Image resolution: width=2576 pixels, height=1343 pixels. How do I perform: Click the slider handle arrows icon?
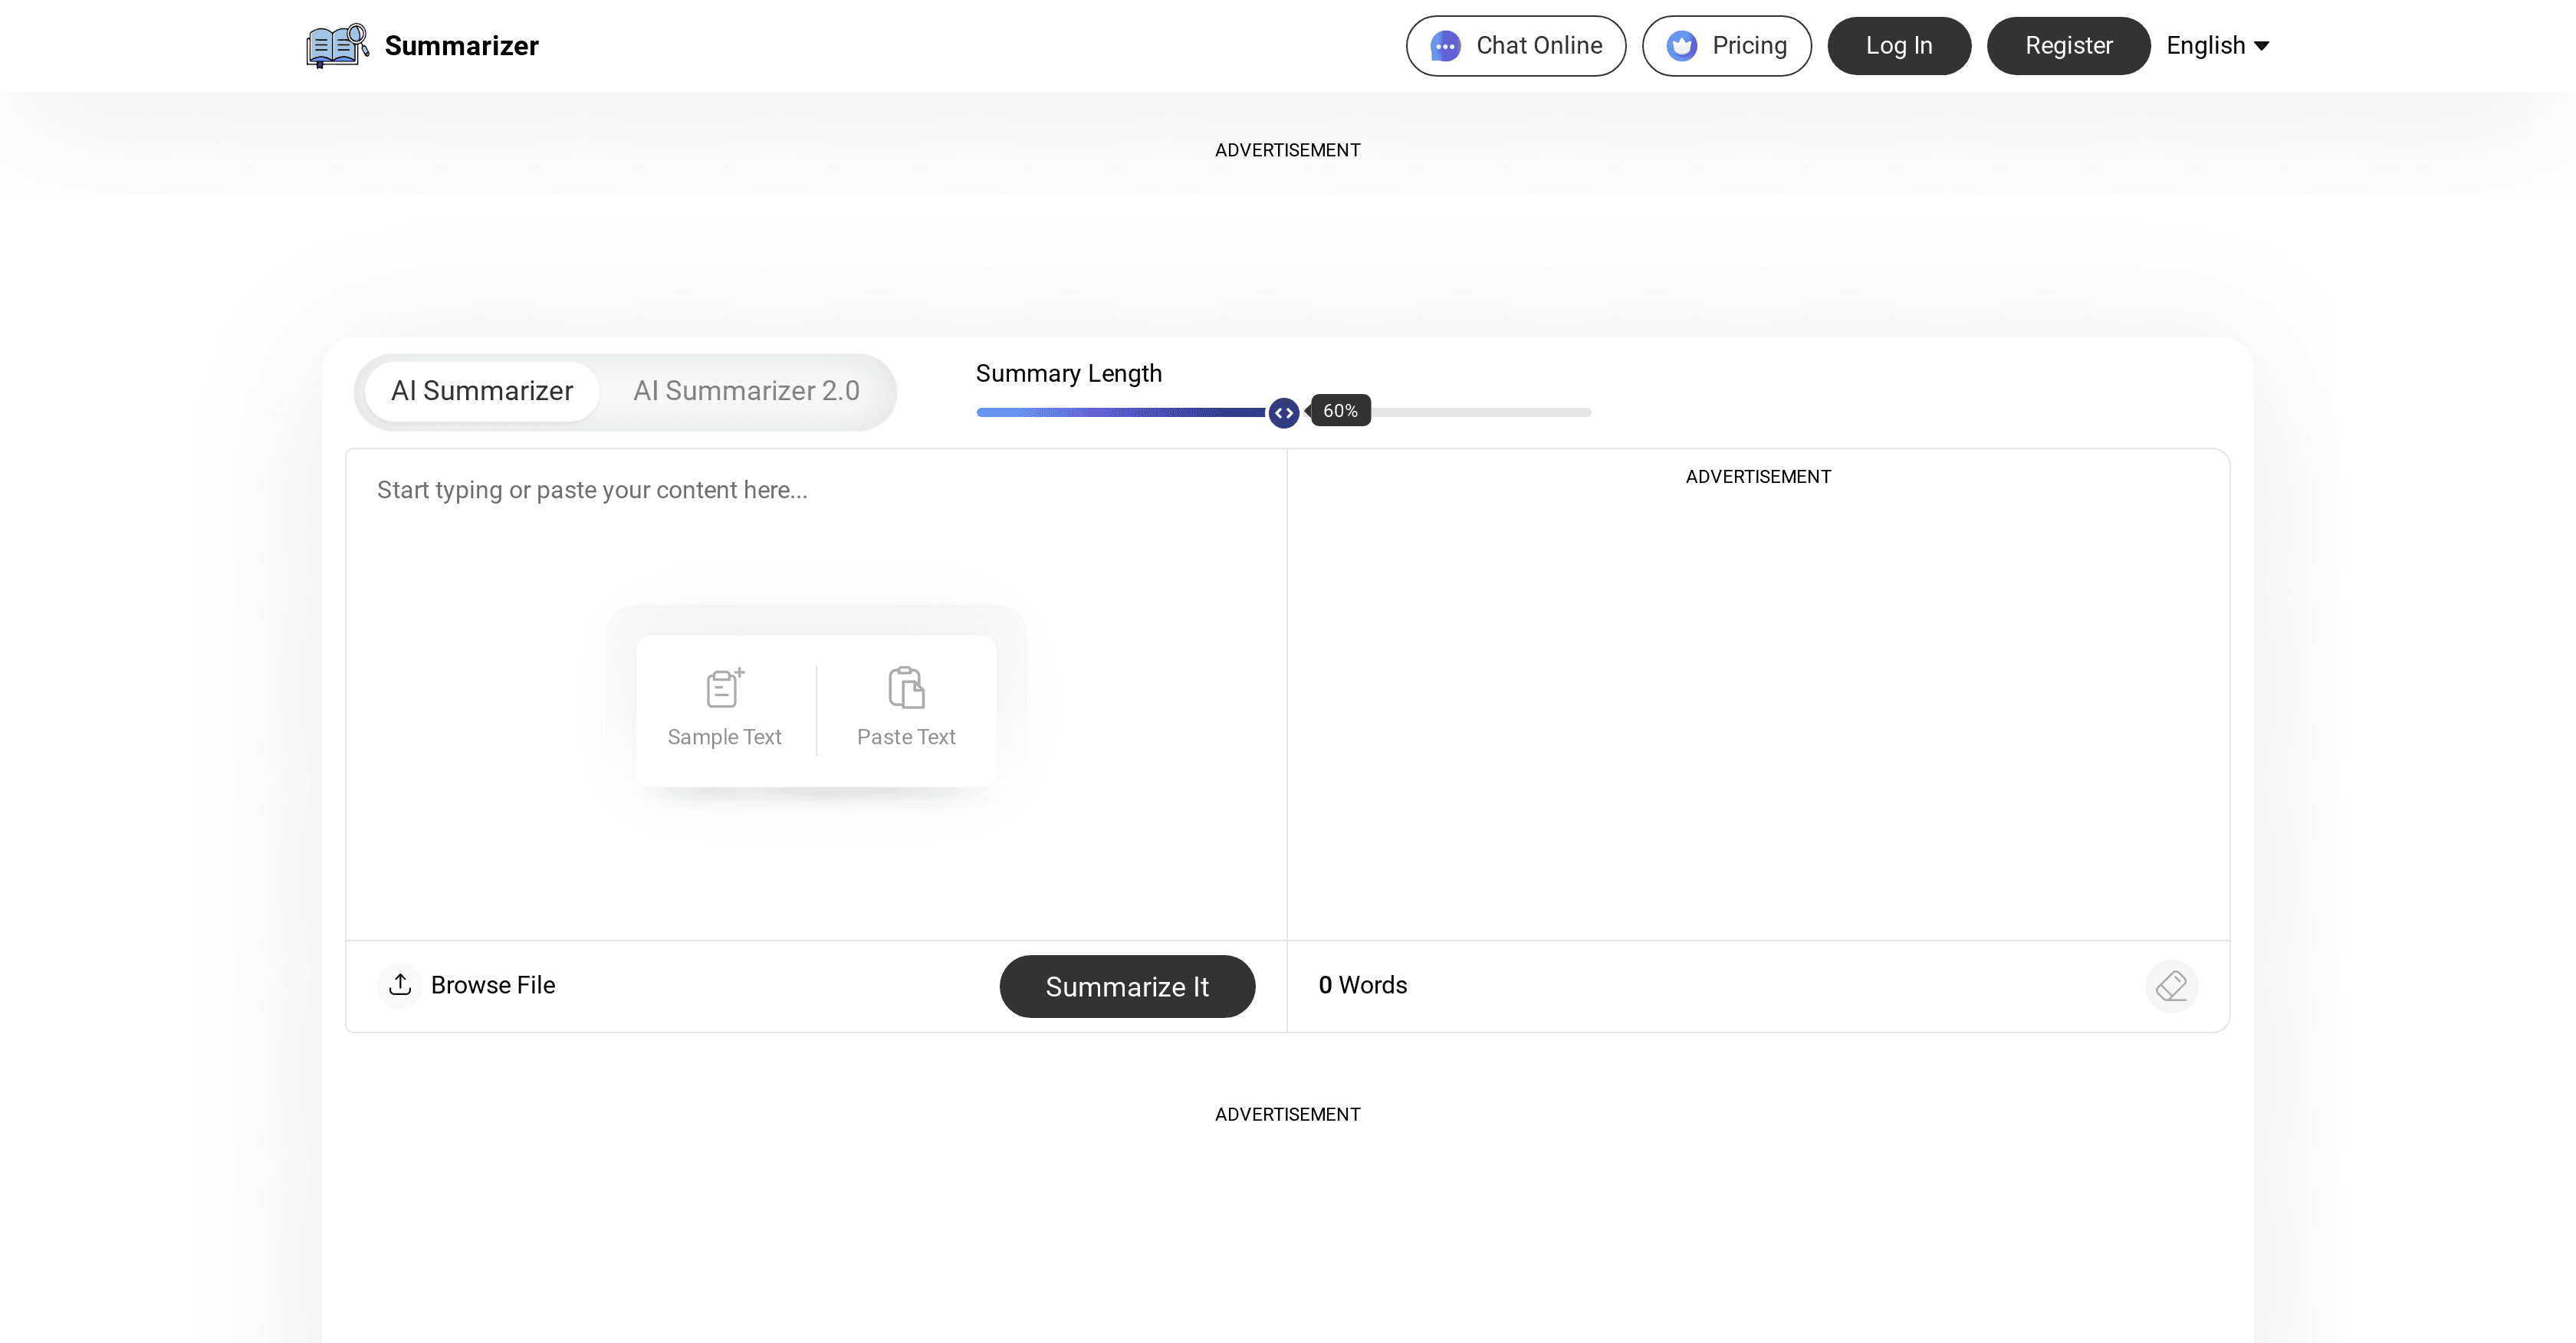[x=1284, y=412]
